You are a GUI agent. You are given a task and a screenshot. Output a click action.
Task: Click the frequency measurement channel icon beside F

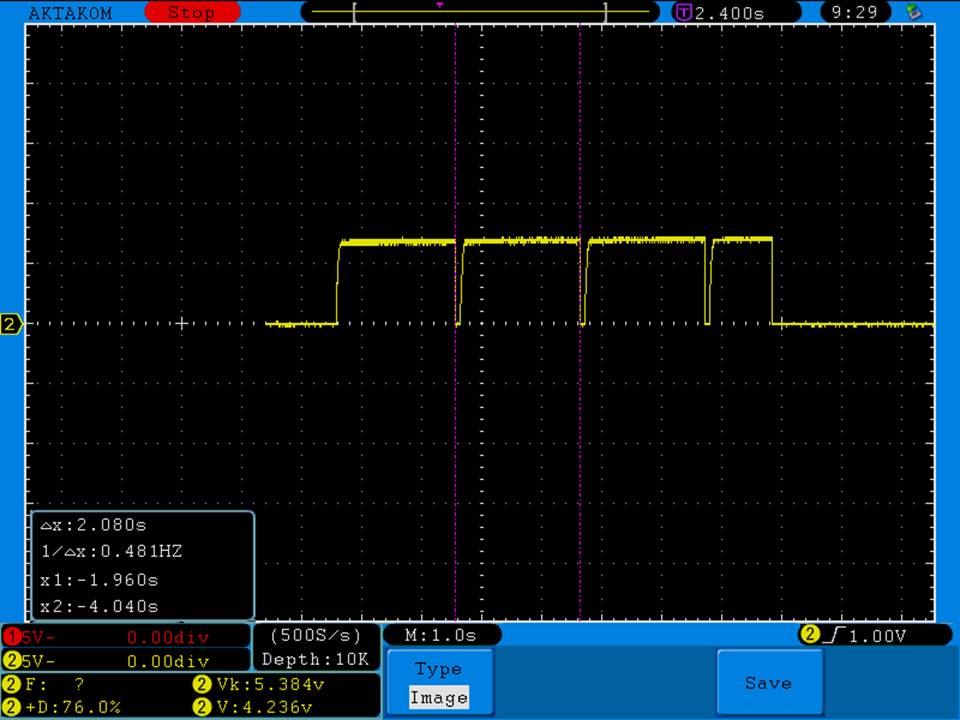pyautogui.click(x=11, y=685)
